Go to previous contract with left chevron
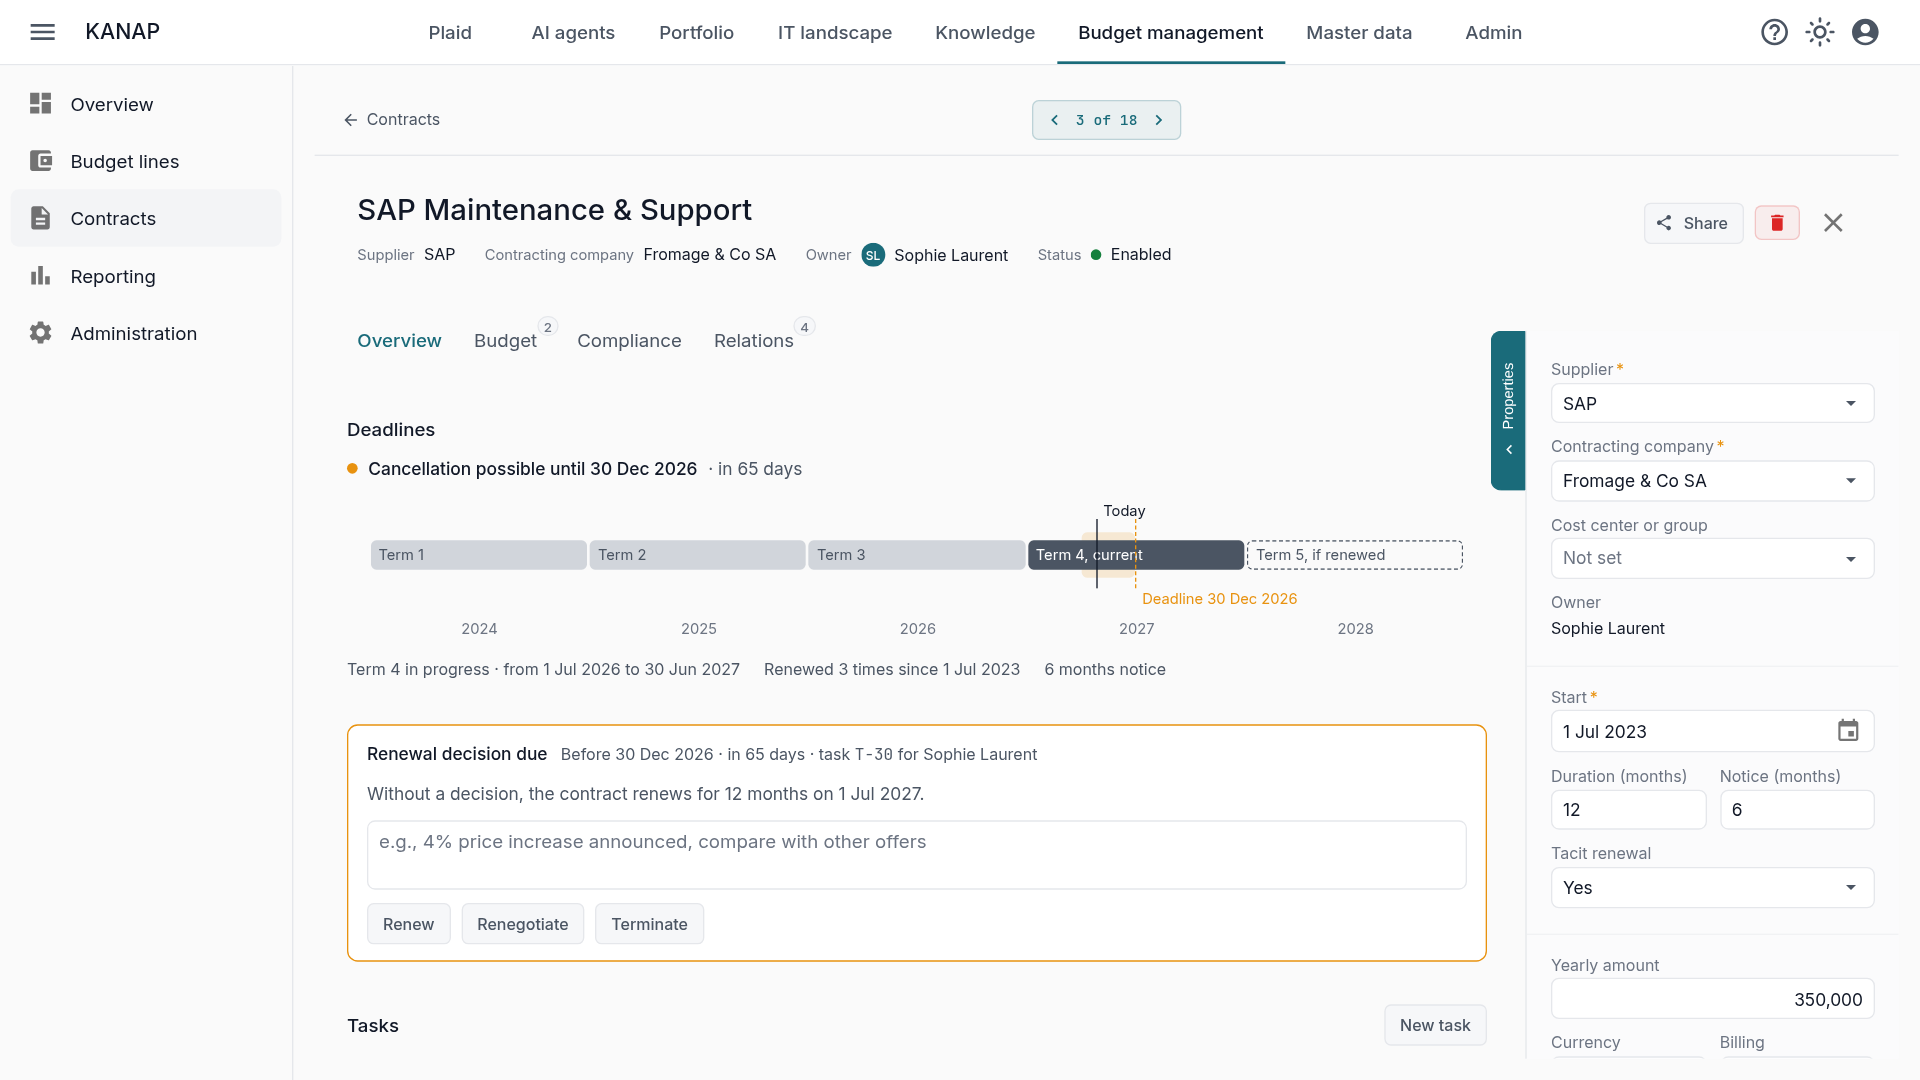This screenshot has width=1920, height=1080. (x=1054, y=120)
